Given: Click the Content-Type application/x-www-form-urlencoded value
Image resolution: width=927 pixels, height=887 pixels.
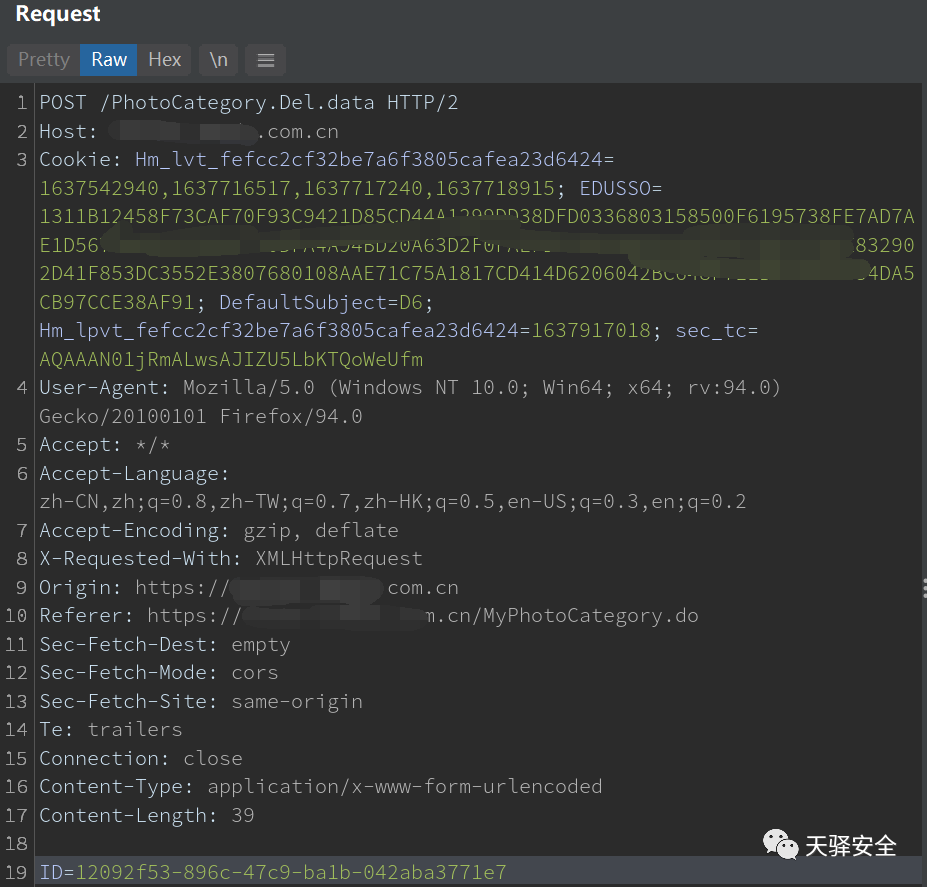Looking at the screenshot, I should pyautogui.click(x=405, y=787).
